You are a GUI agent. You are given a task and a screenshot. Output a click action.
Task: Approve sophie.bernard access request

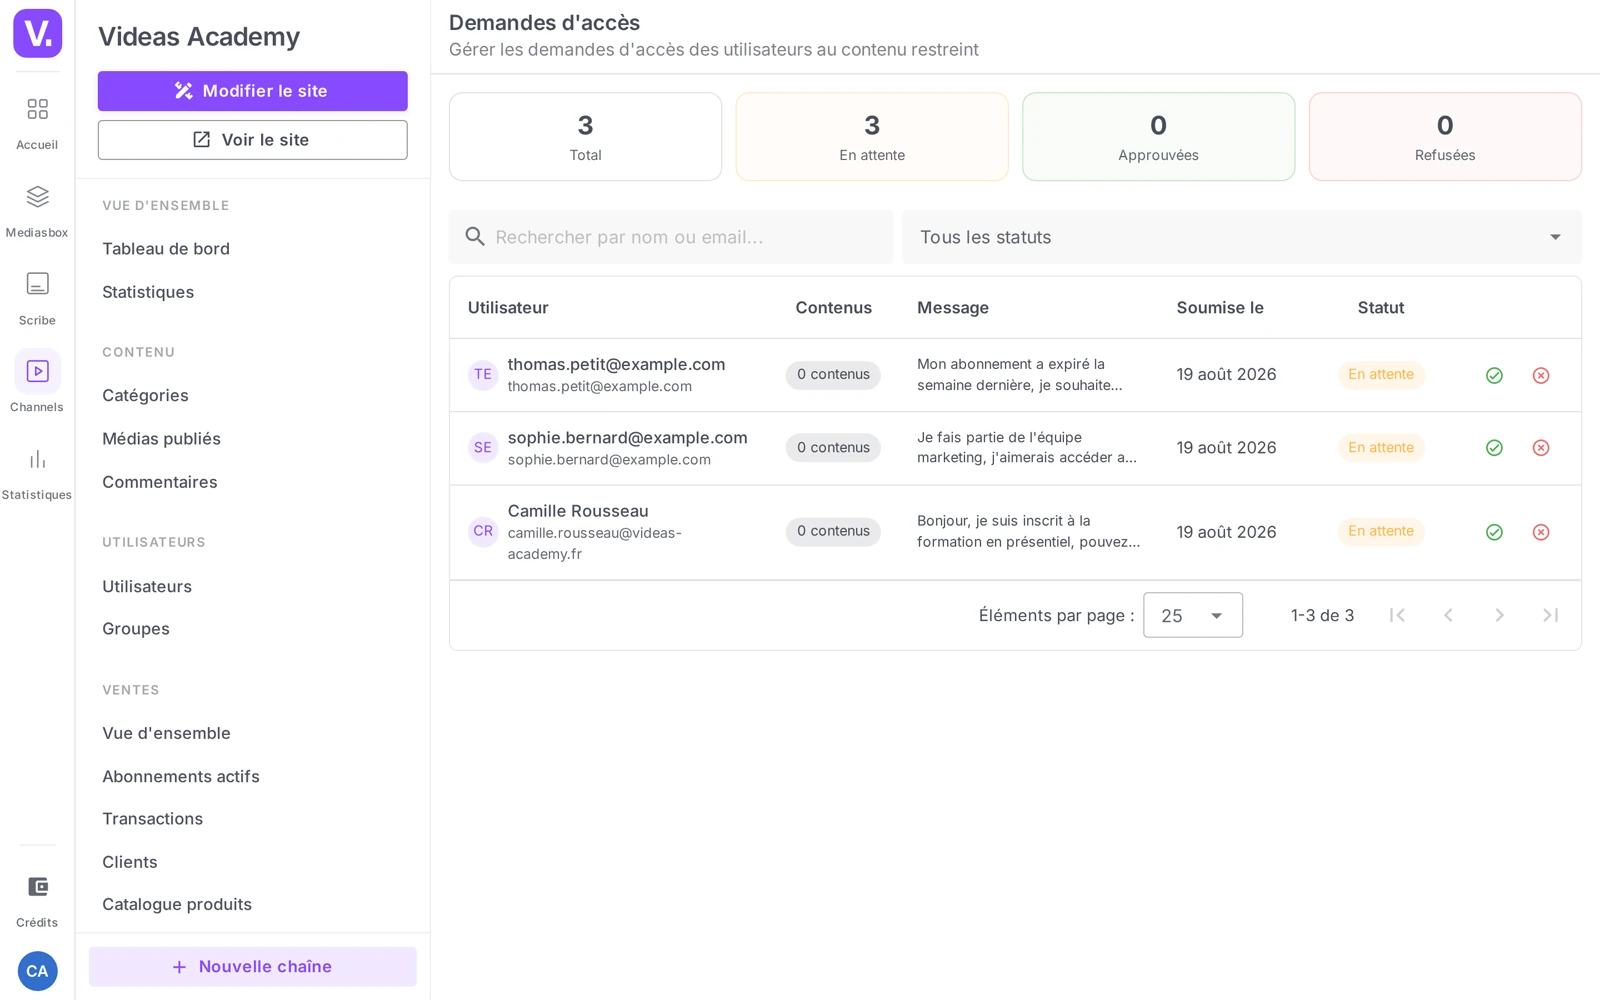pyautogui.click(x=1494, y=448)
